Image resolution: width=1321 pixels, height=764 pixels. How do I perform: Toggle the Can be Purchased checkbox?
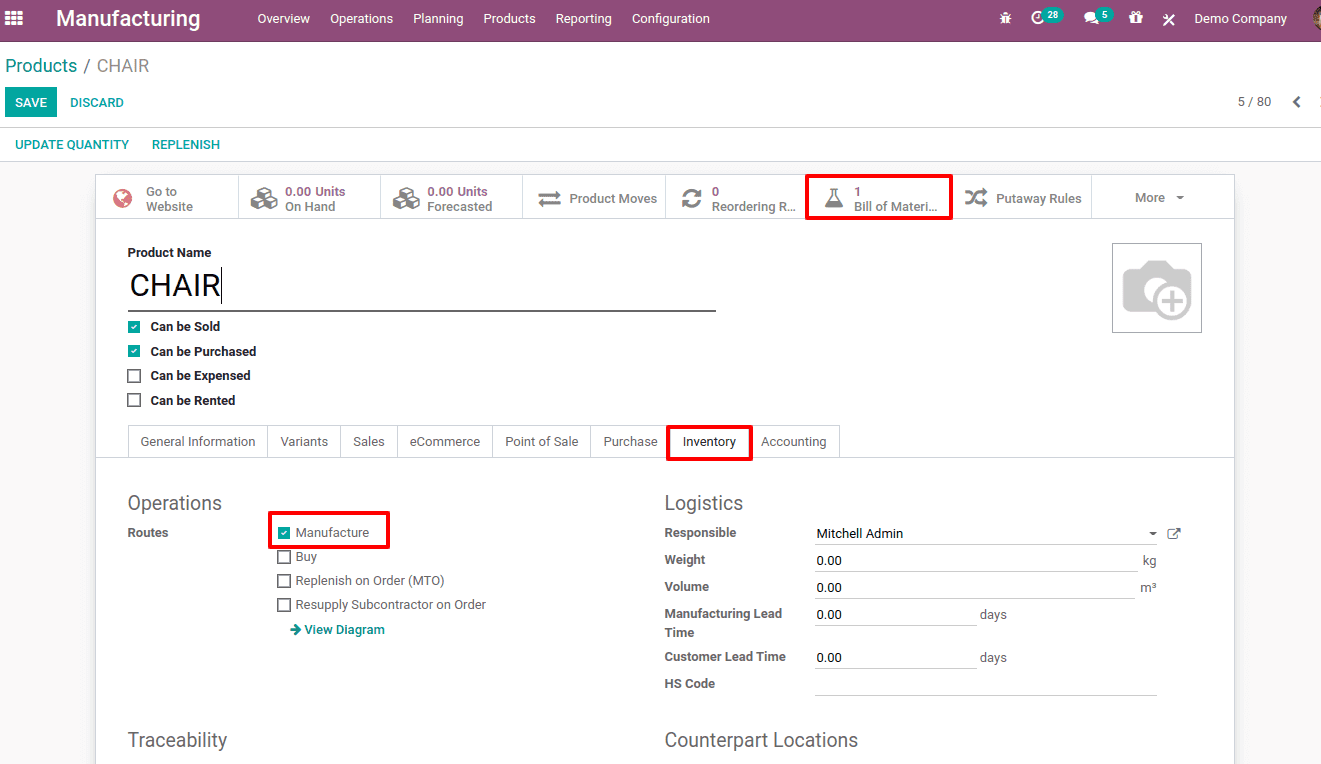point(134,352)
